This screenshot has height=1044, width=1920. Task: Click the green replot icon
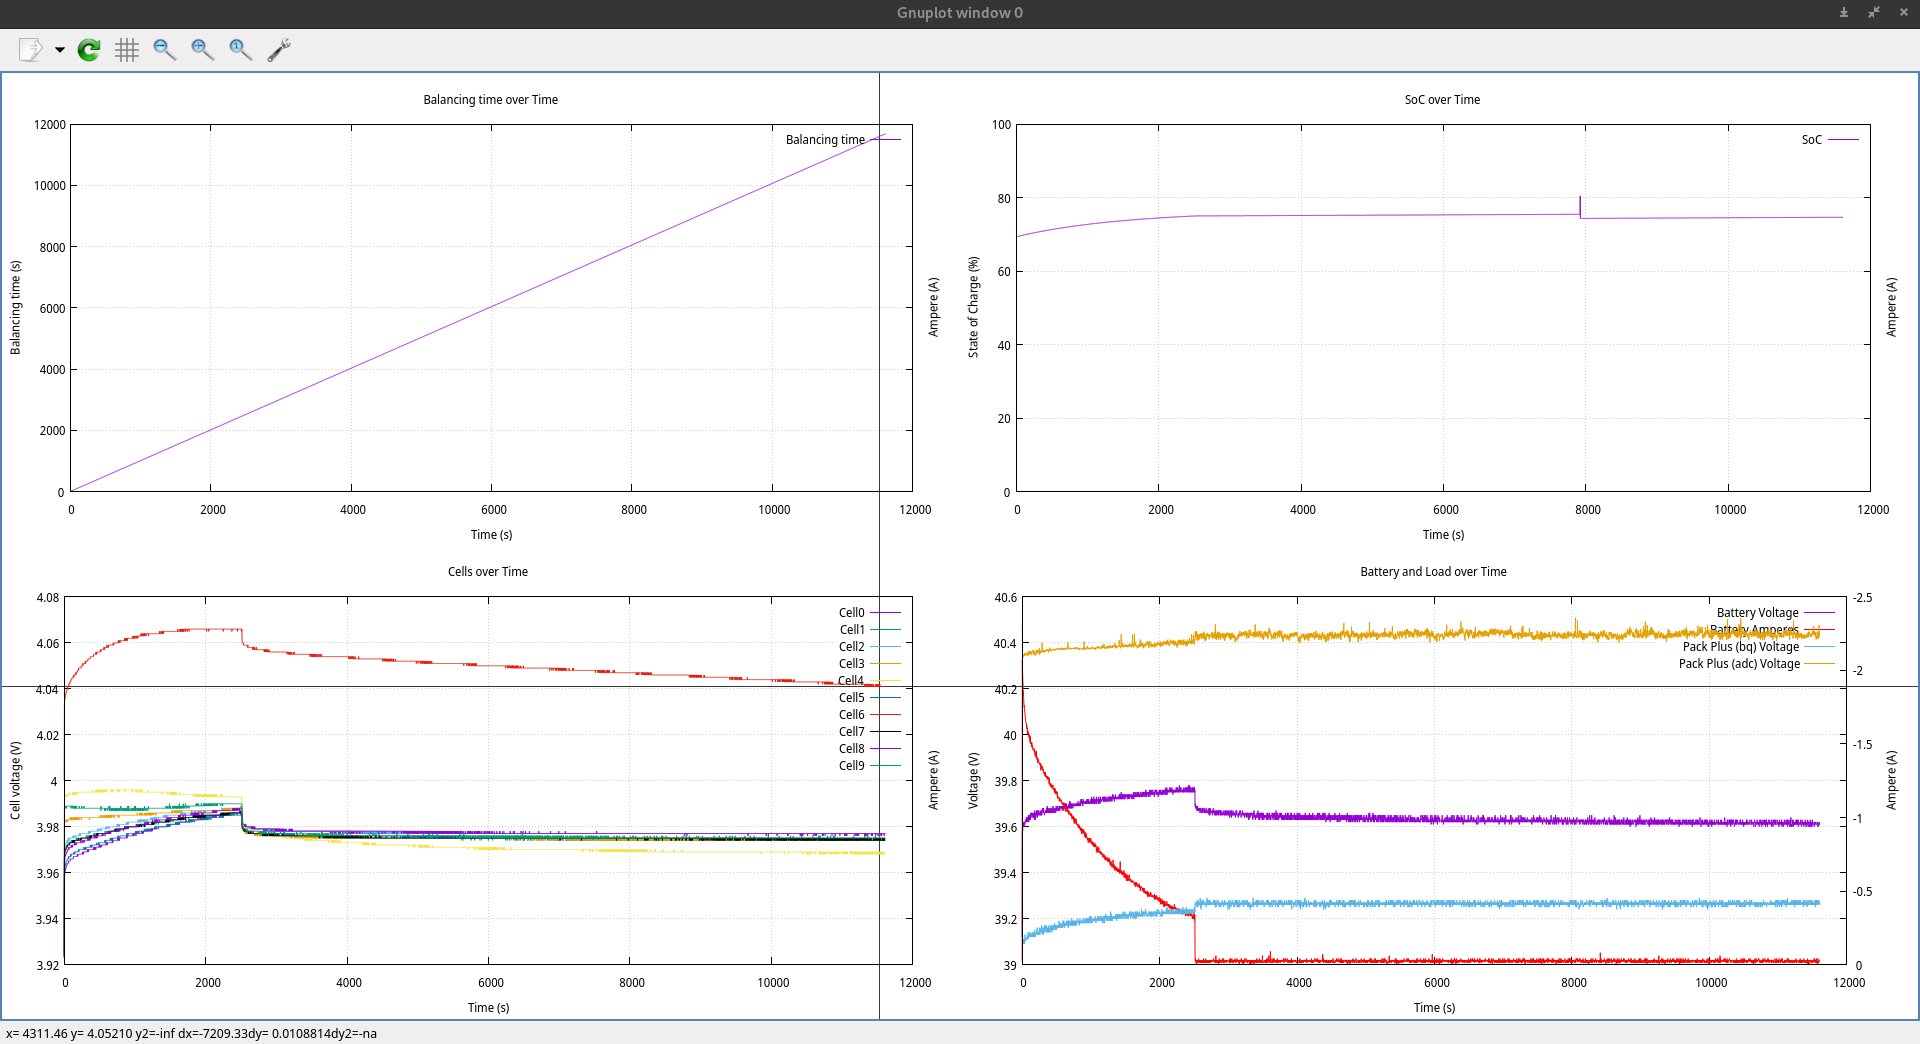pos(89,50)
